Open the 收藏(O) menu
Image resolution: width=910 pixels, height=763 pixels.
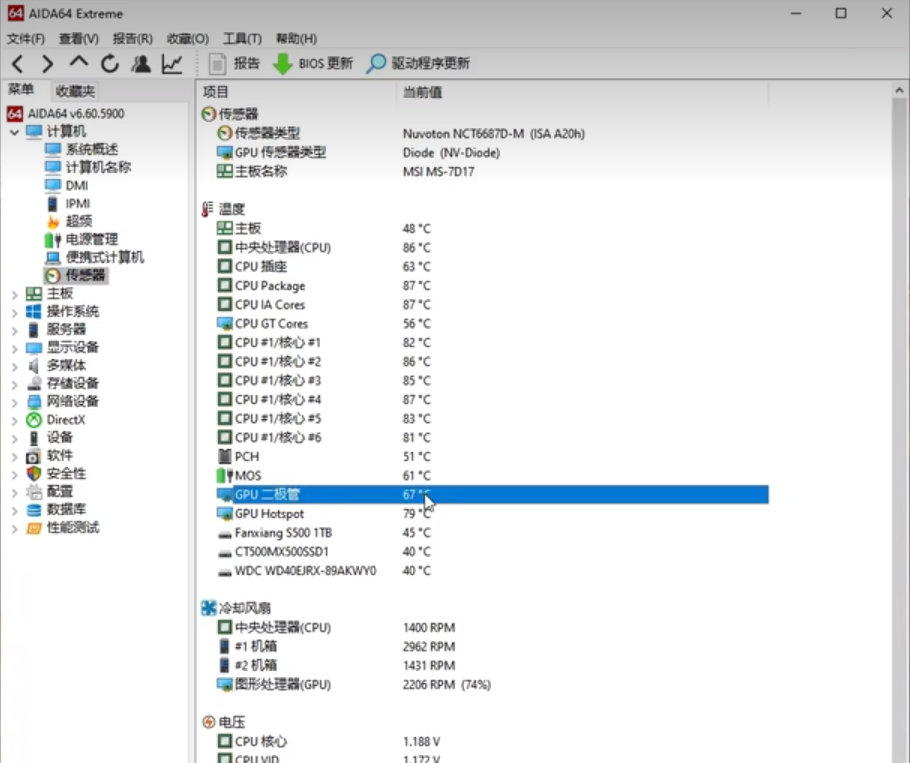point(188,39)
